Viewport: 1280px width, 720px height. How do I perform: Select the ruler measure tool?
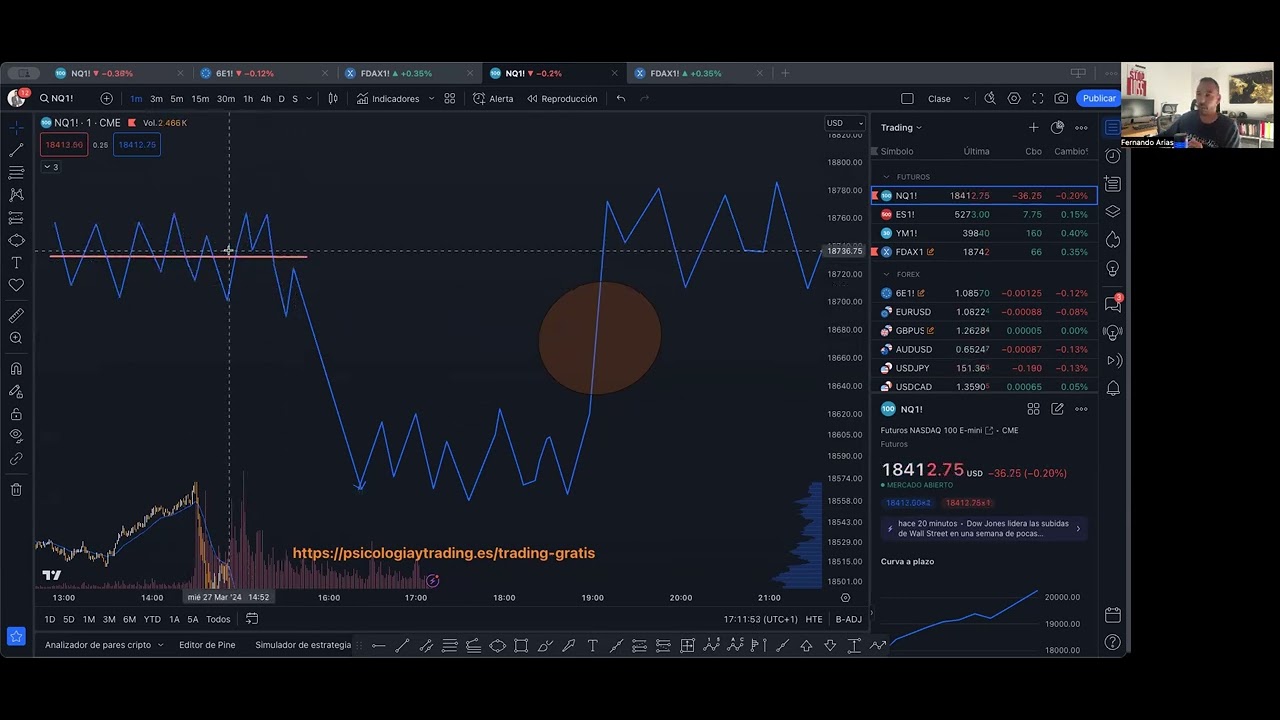(x=16, y=316)
